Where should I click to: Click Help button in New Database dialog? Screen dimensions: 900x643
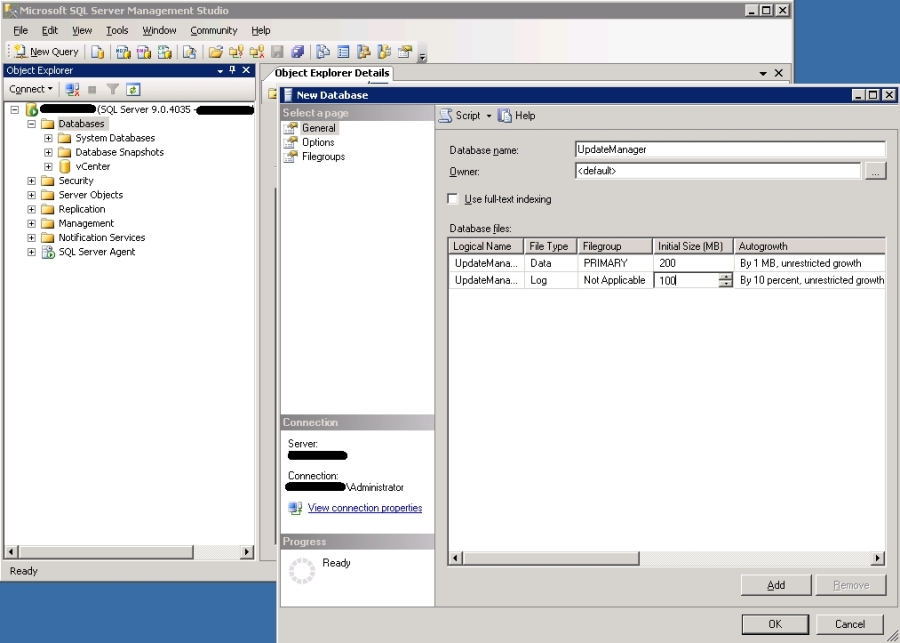(x=517, y=115)
